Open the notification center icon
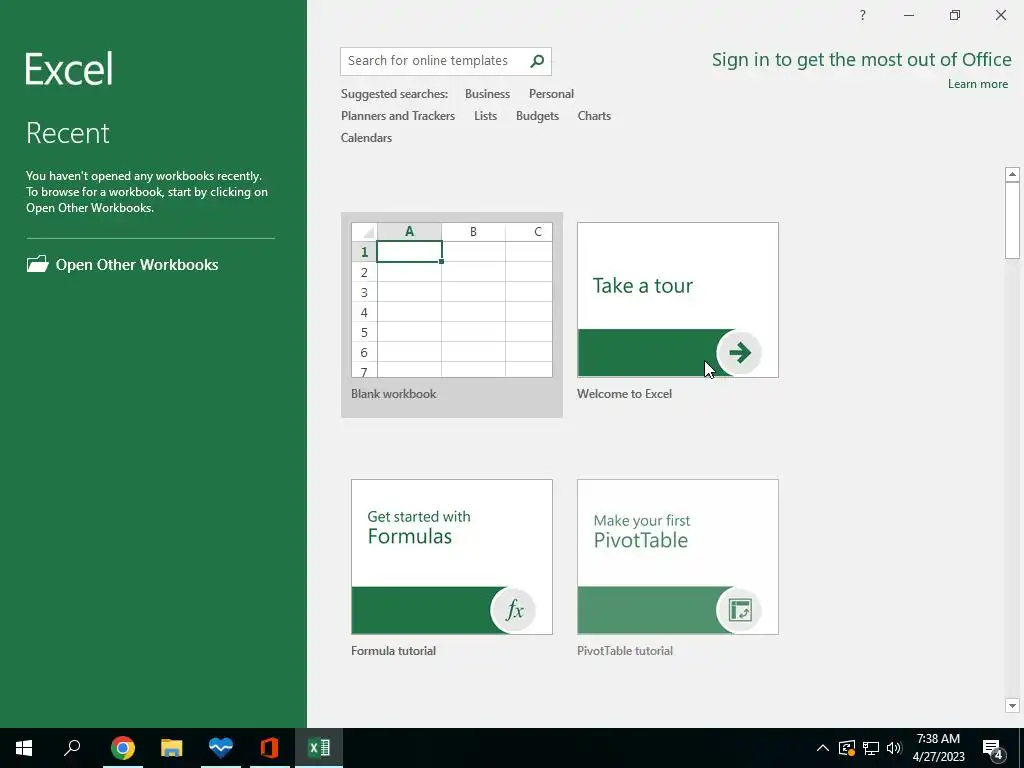 (x=993, y=749)
